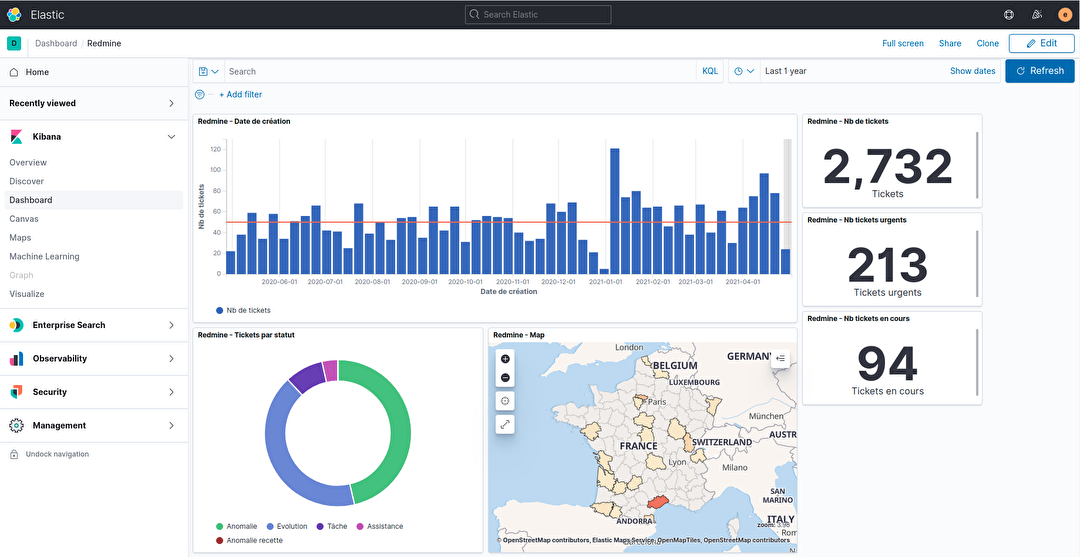Image resolution: width=1080 pixels, height=557 pixels.
Task: Open Overview in Kibana menu
Action: pyautogui.click(x=28, y=162)
